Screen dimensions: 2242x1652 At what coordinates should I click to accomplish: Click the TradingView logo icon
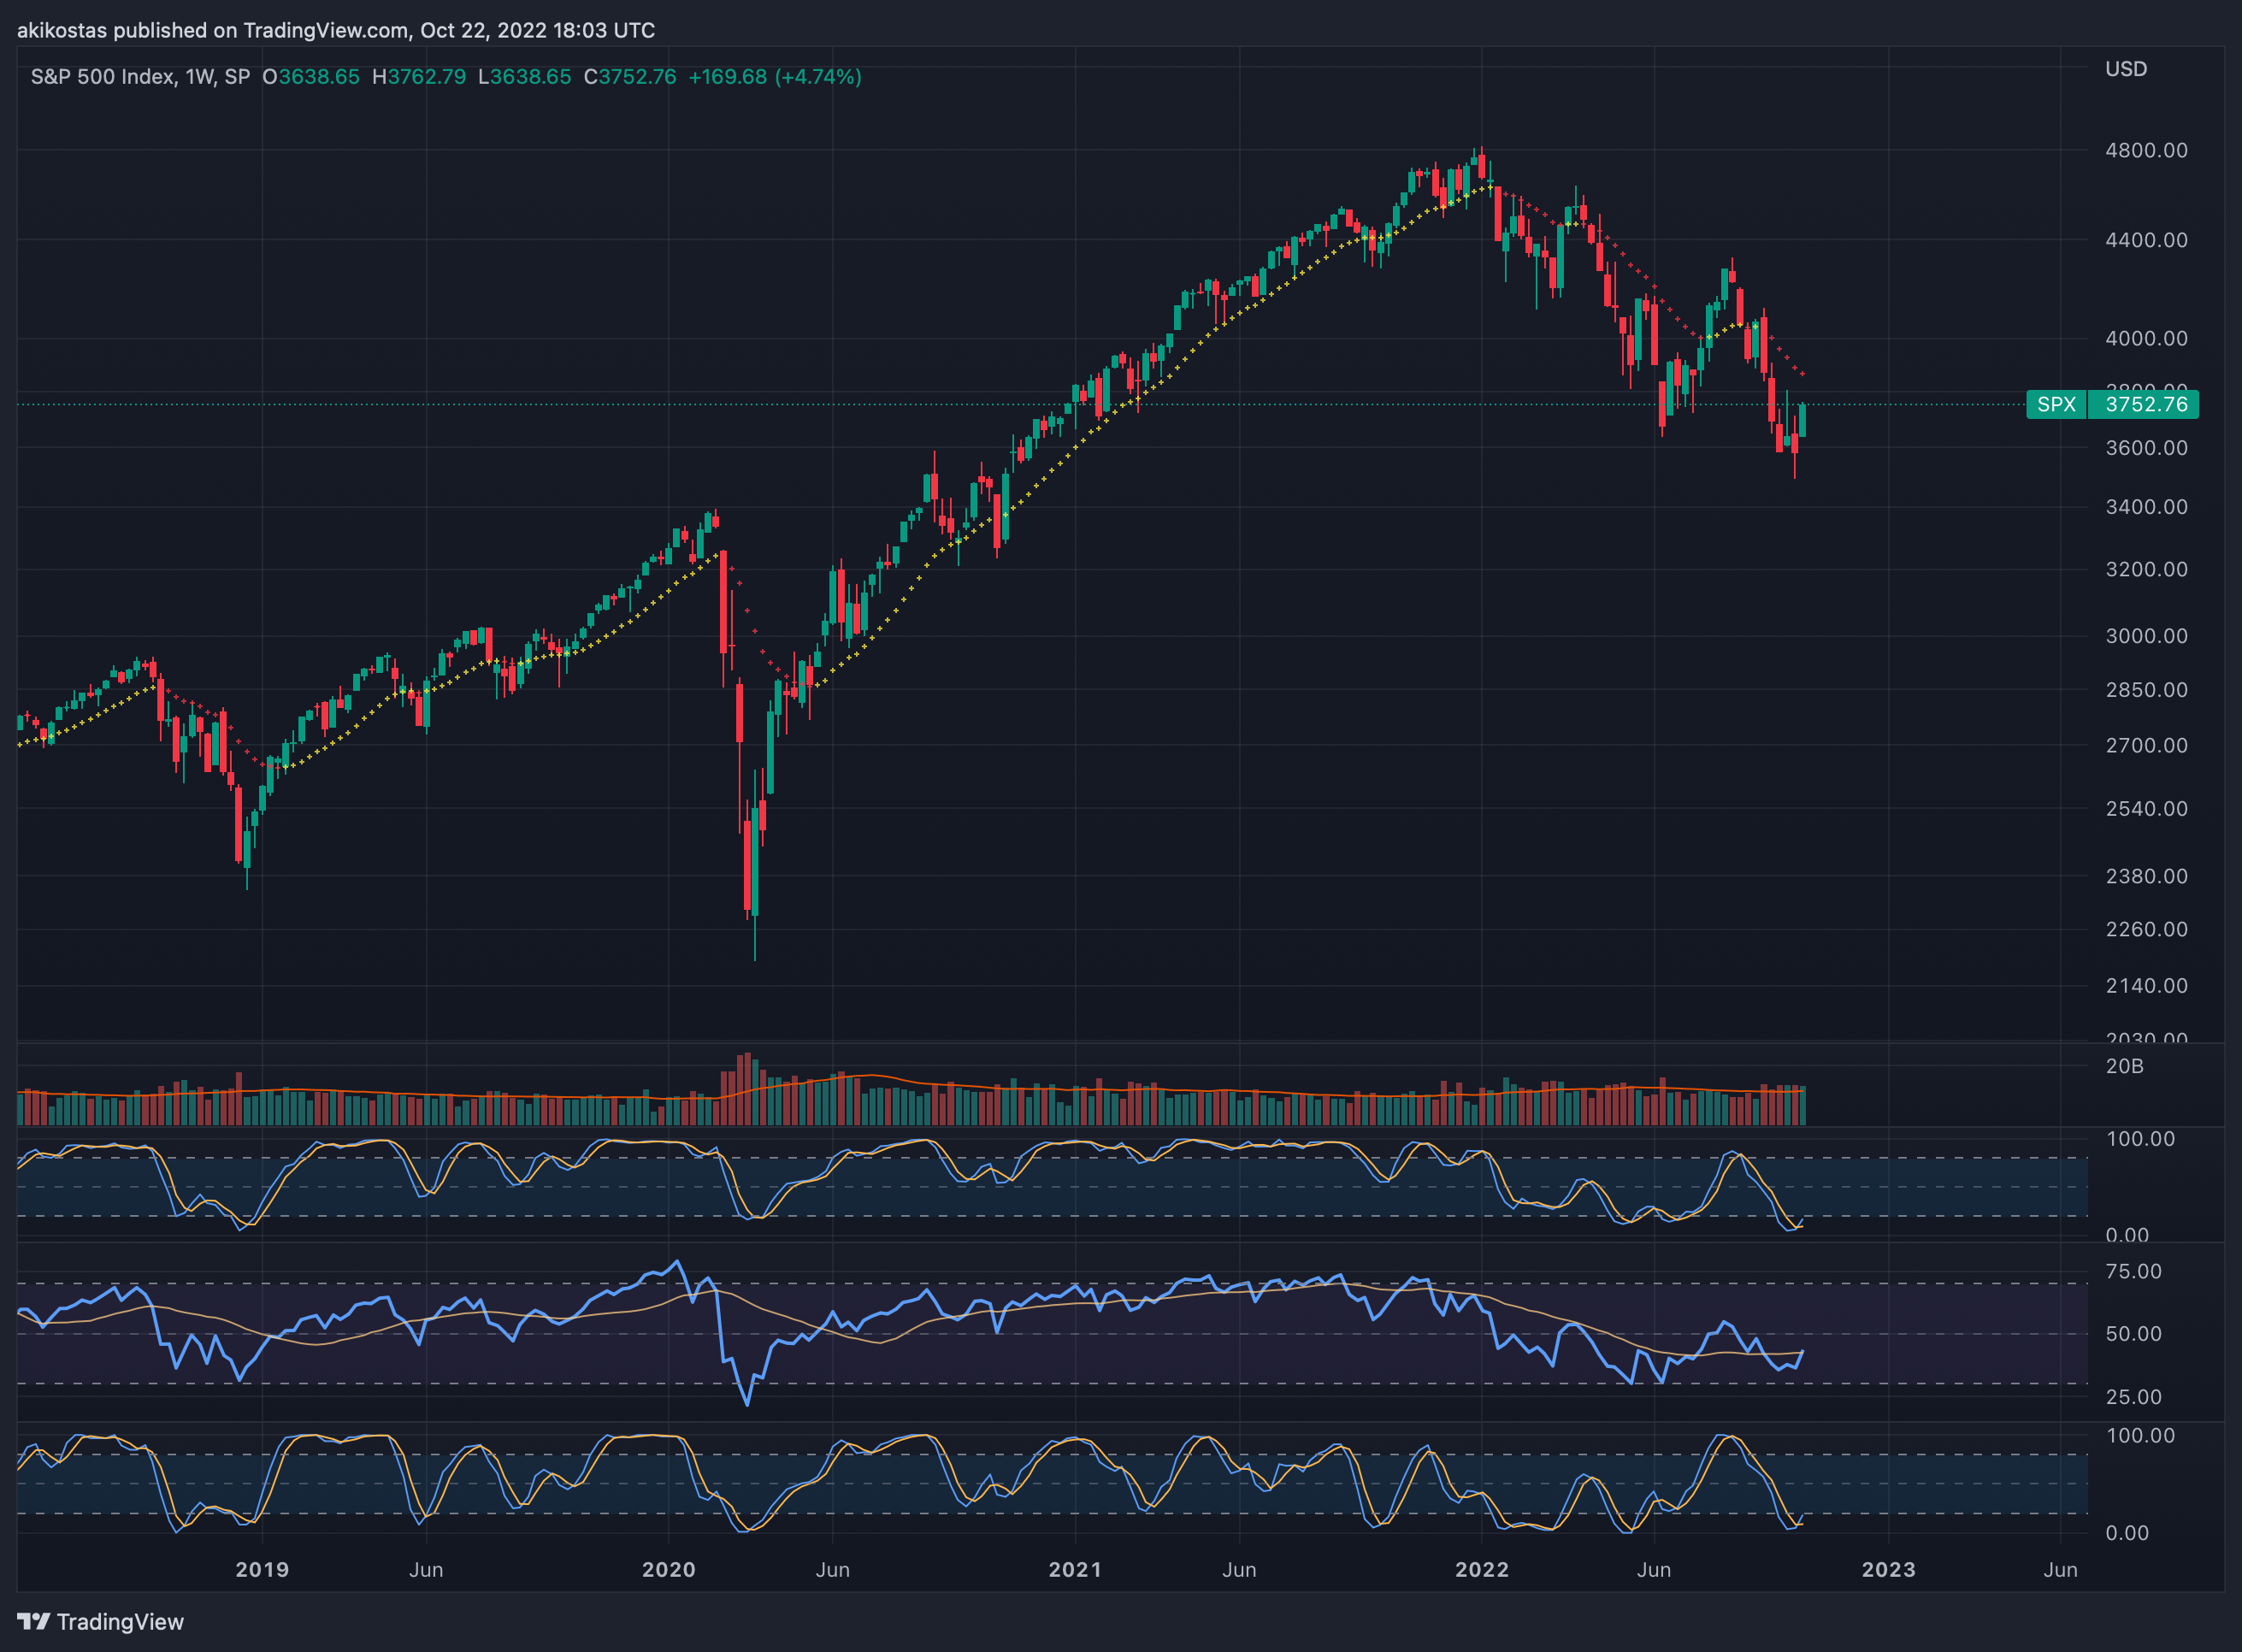point(33,1621)
